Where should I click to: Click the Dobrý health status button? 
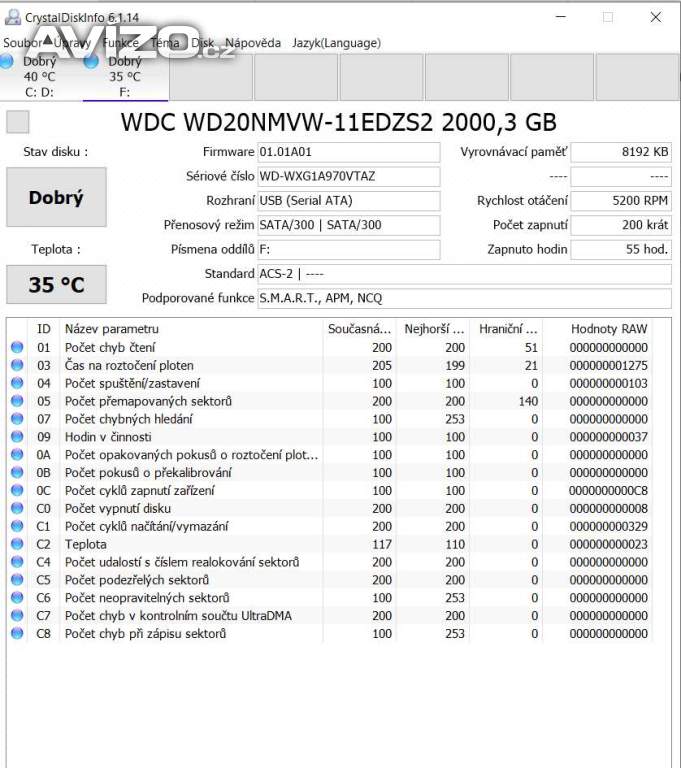coord(56,197)
